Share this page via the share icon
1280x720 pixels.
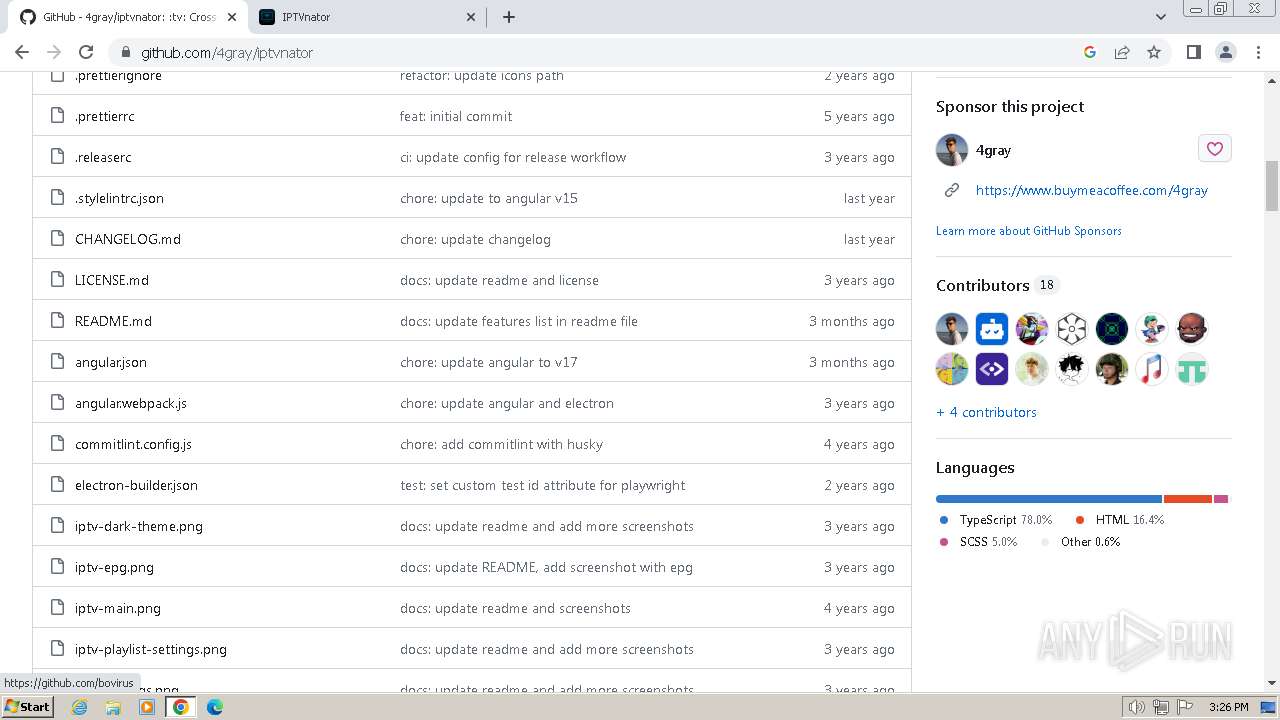[x=1122, y=52]
